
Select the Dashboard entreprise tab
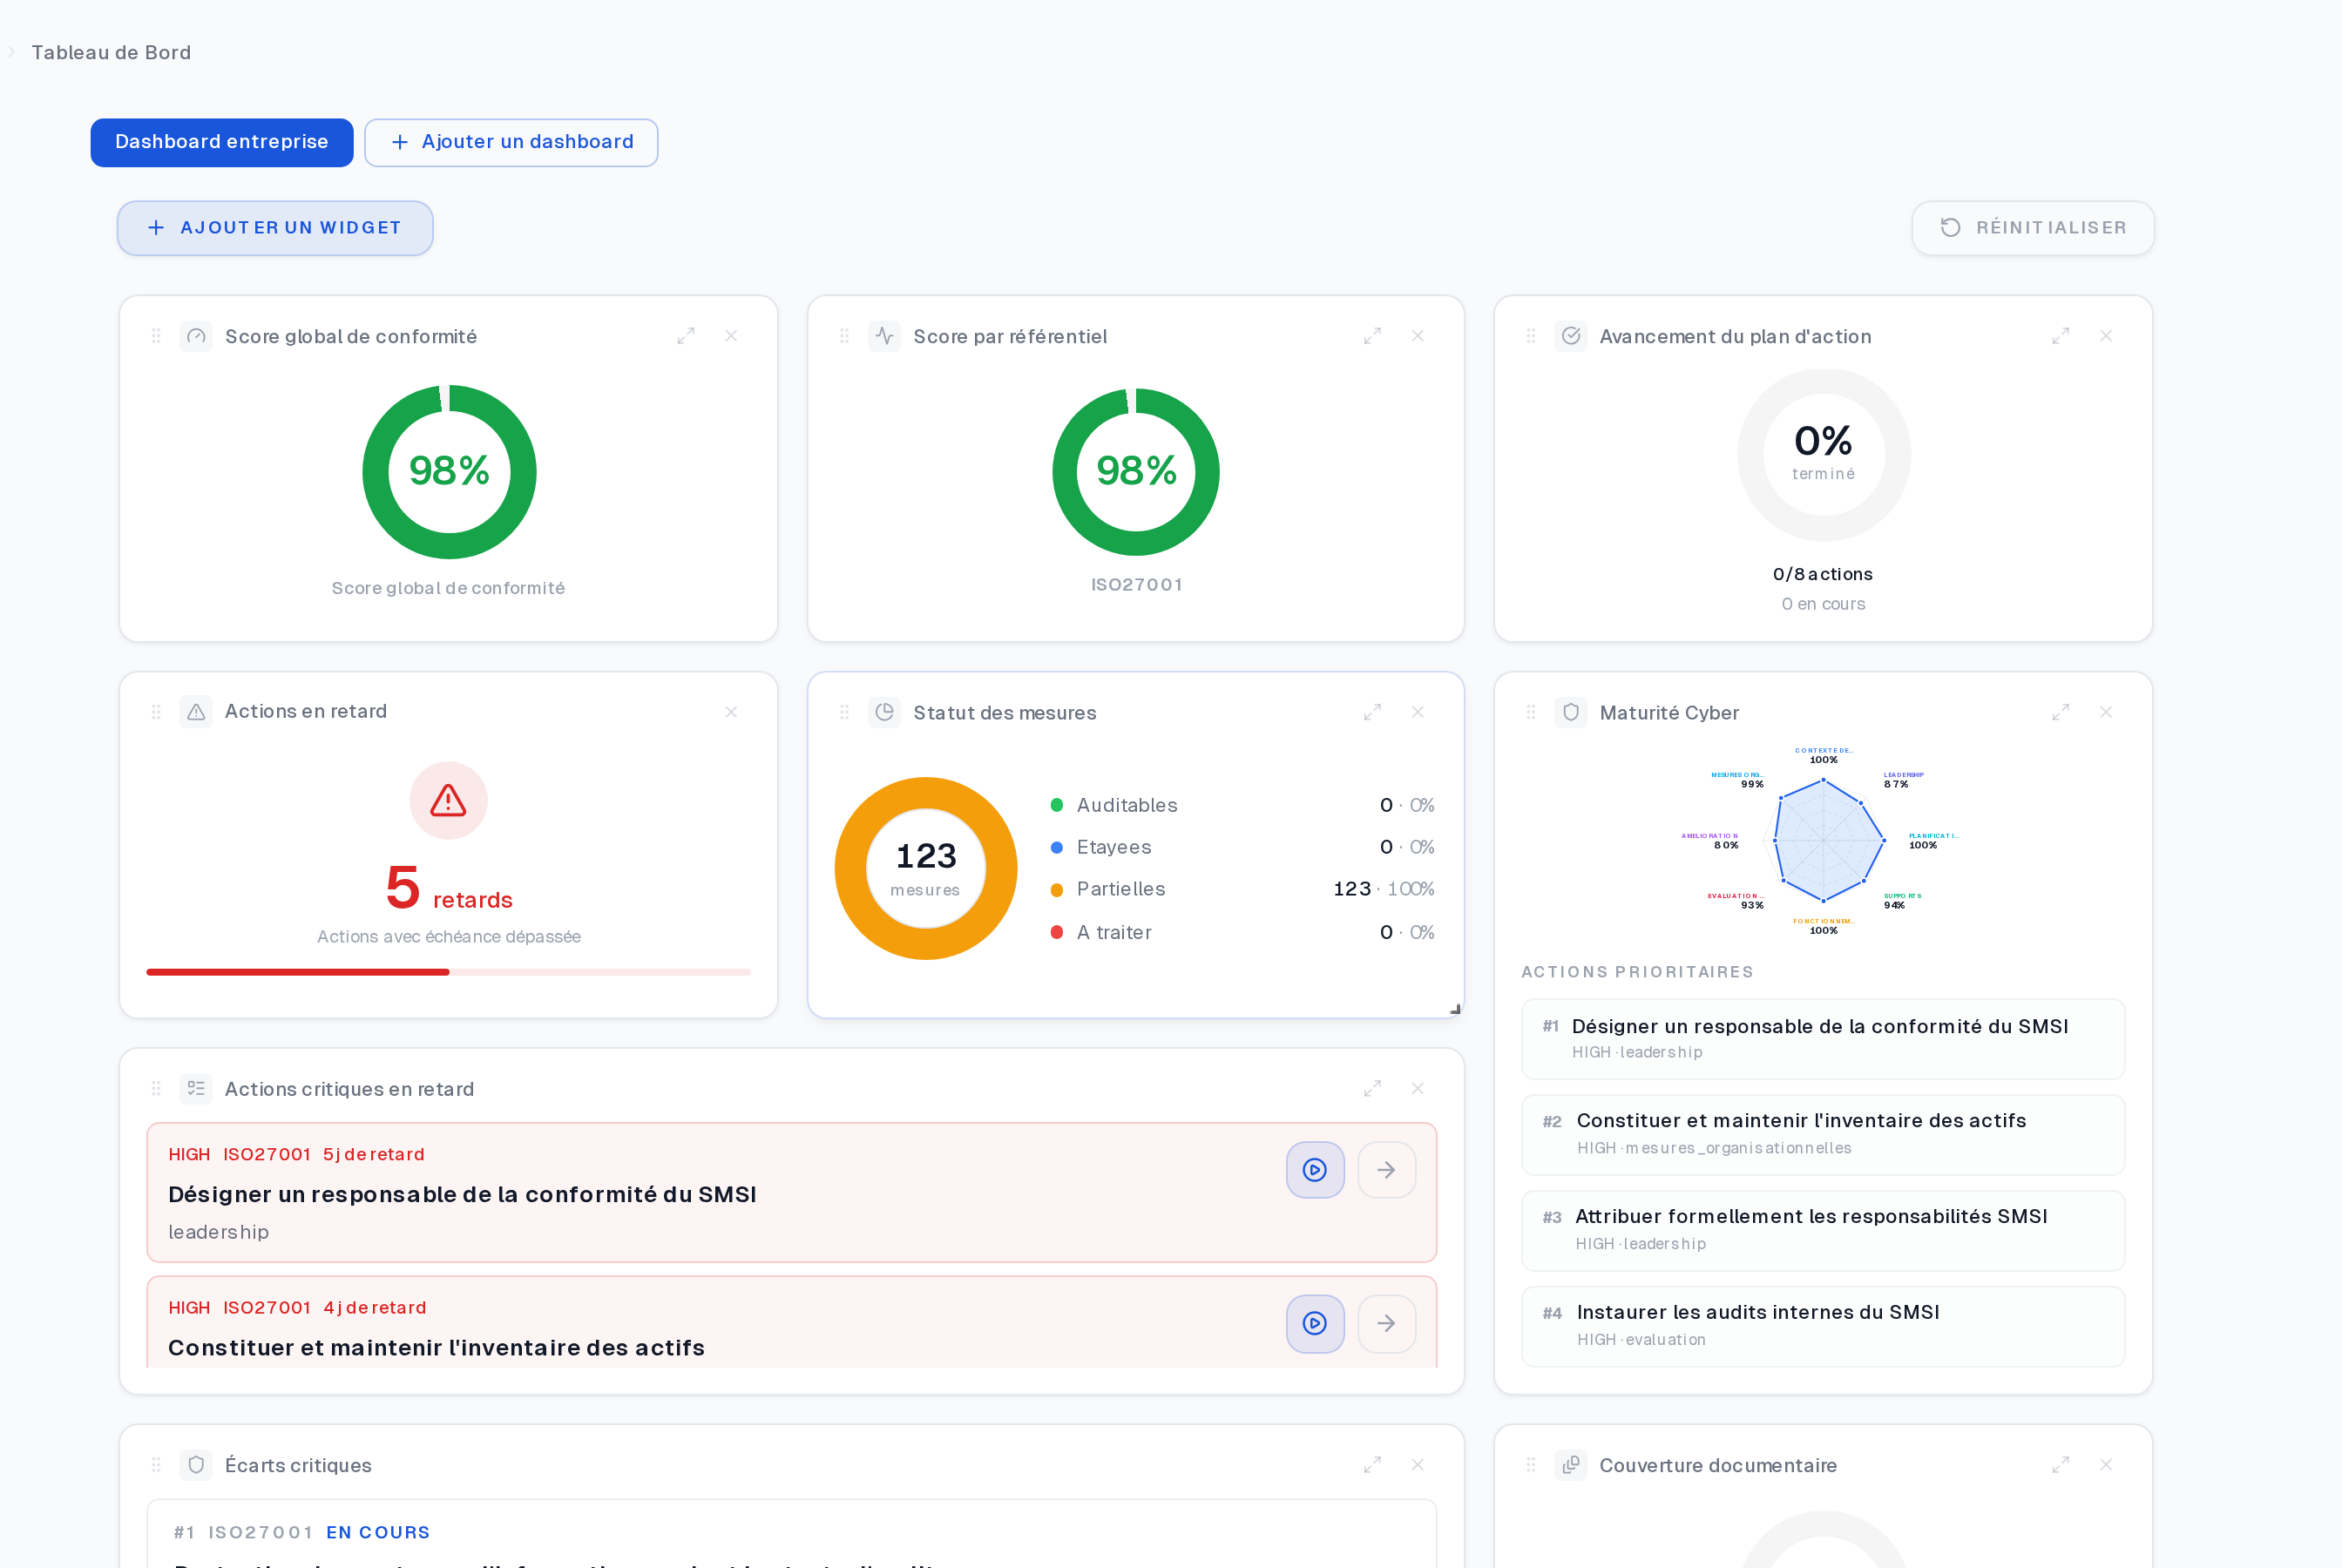pos(222,142)
